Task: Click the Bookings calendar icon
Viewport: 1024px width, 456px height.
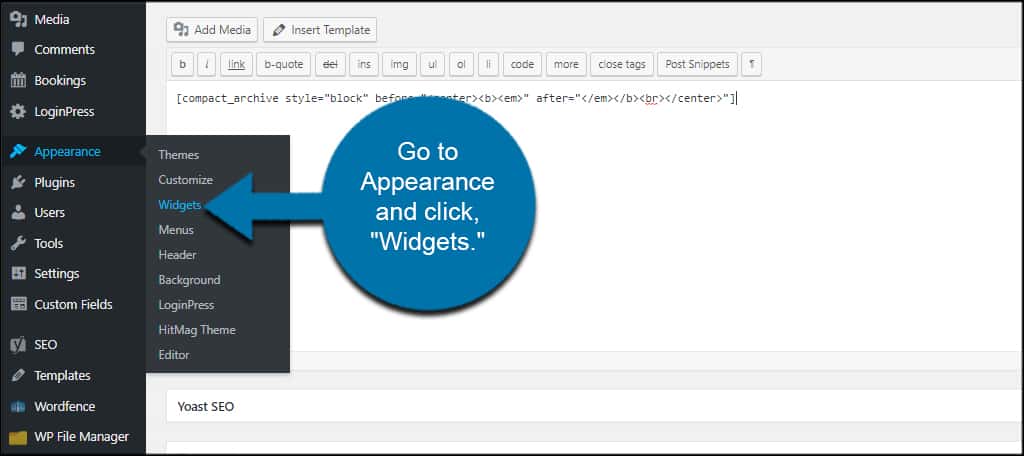Action: (18, 80)
